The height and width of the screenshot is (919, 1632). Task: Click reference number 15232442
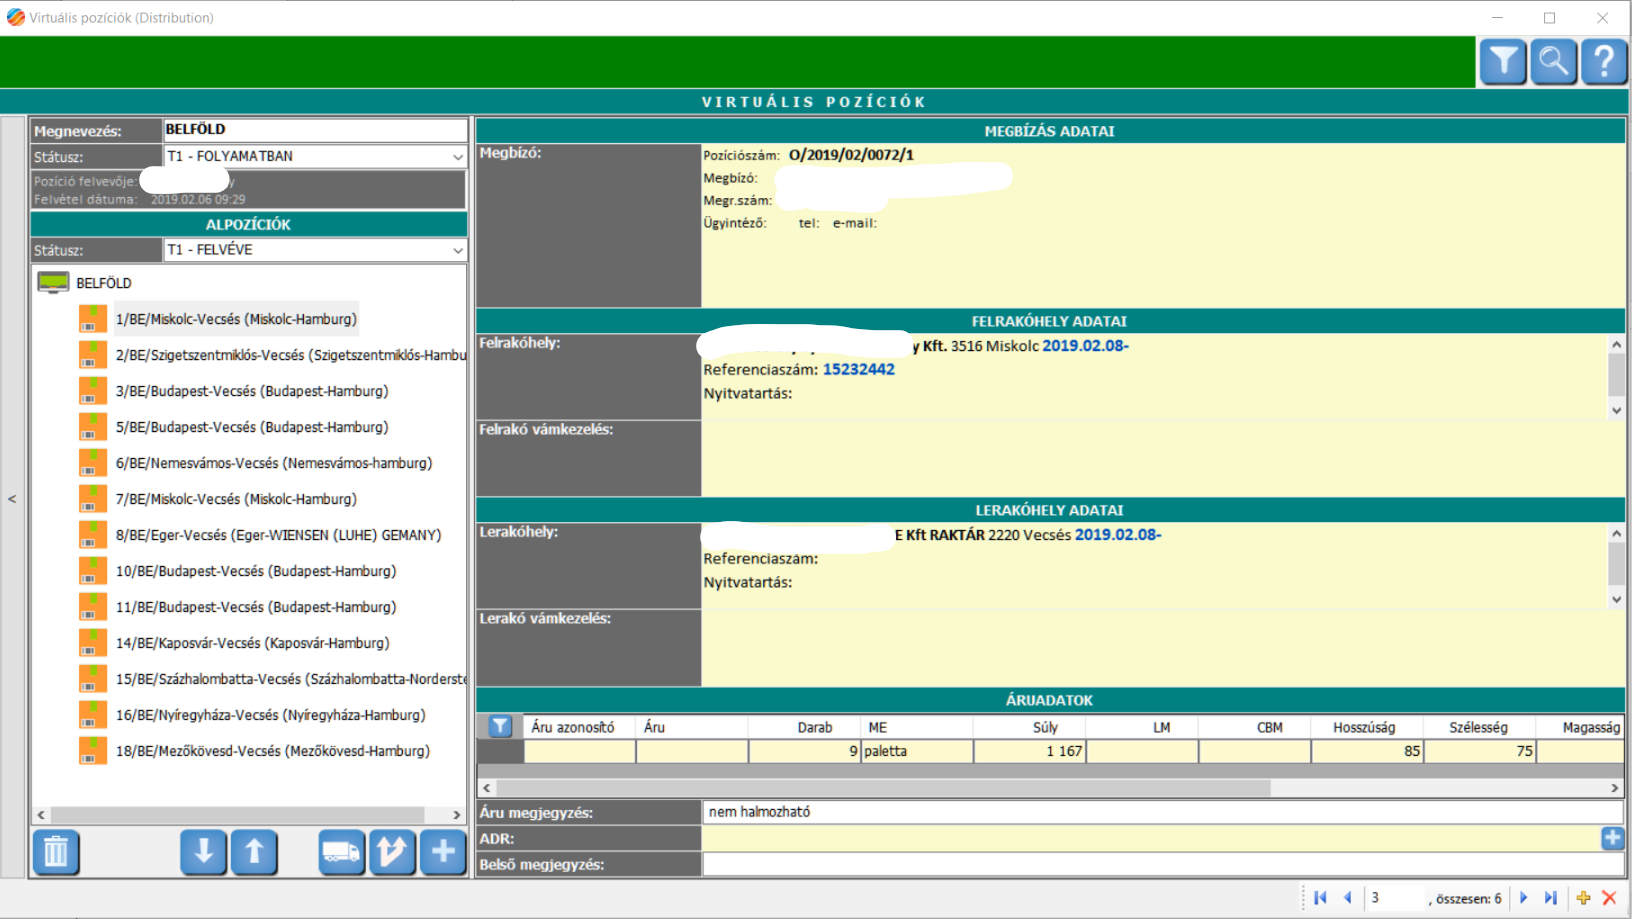coord(859,369)
